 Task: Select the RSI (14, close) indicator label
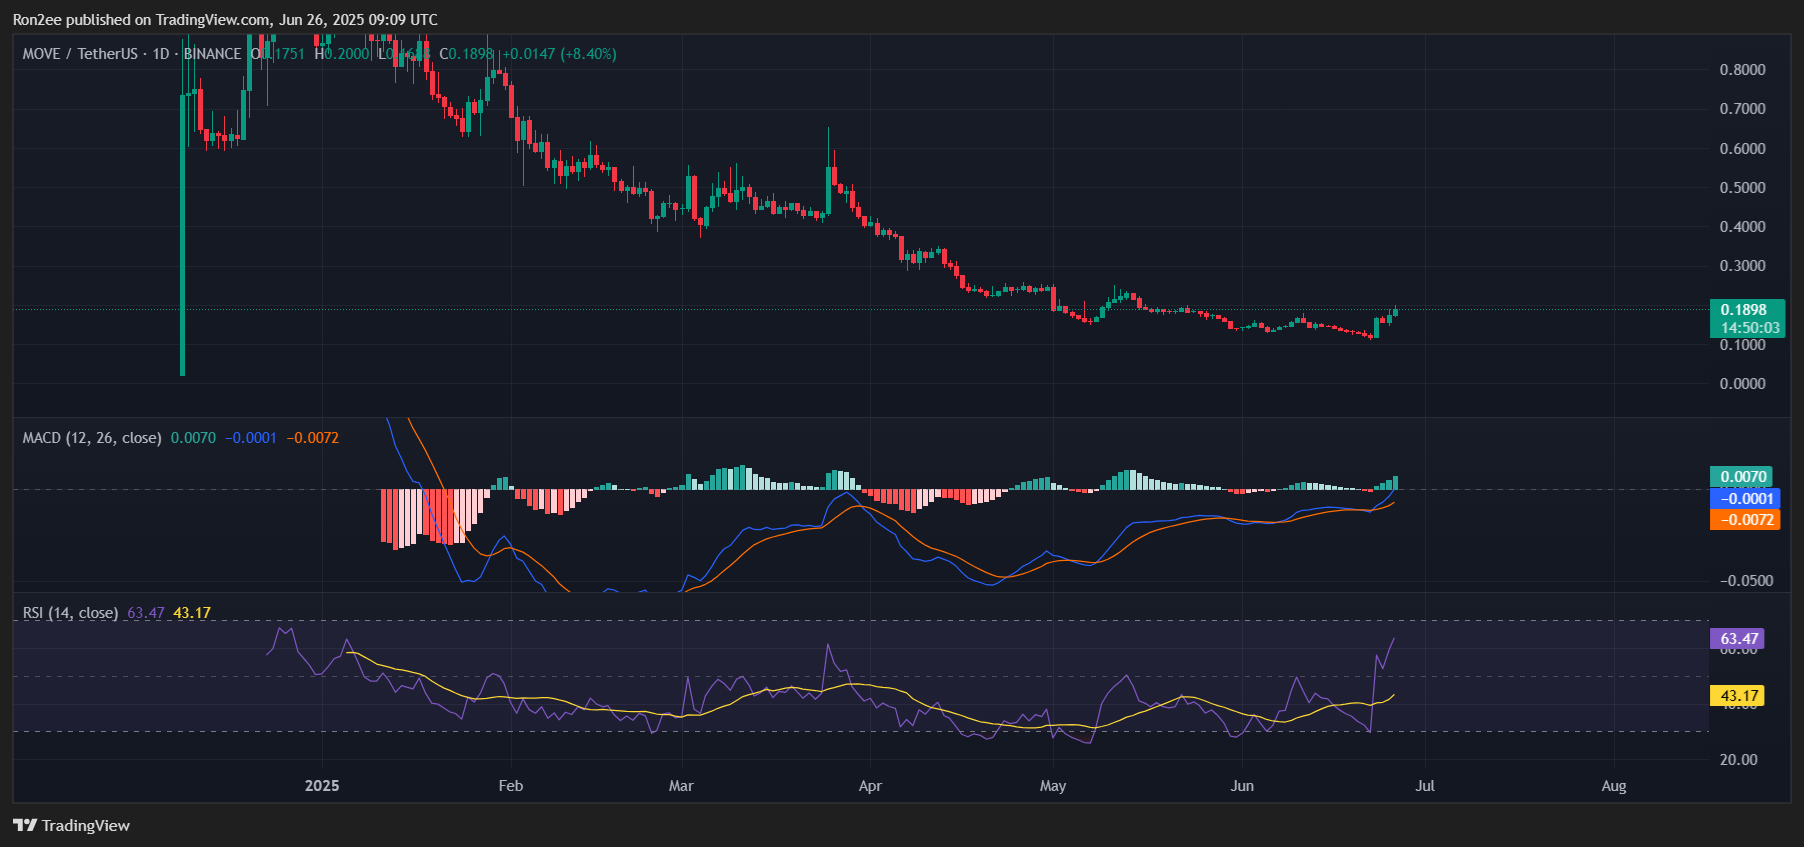click(70, 613)
